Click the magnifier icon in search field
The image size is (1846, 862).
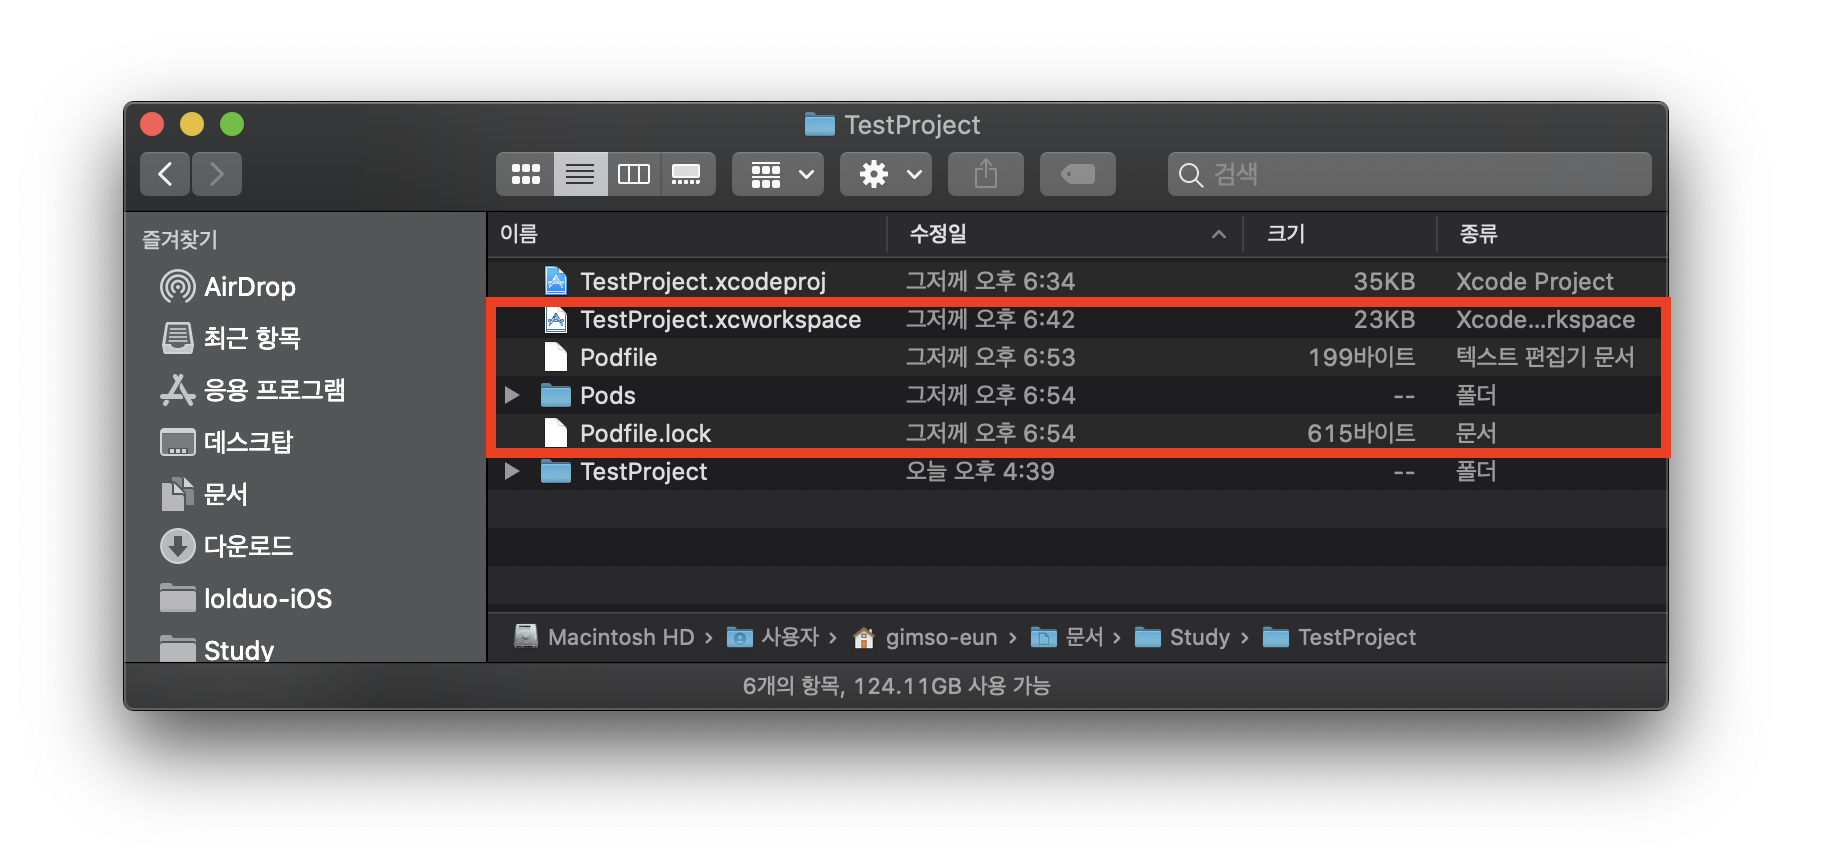[1190, 175]
